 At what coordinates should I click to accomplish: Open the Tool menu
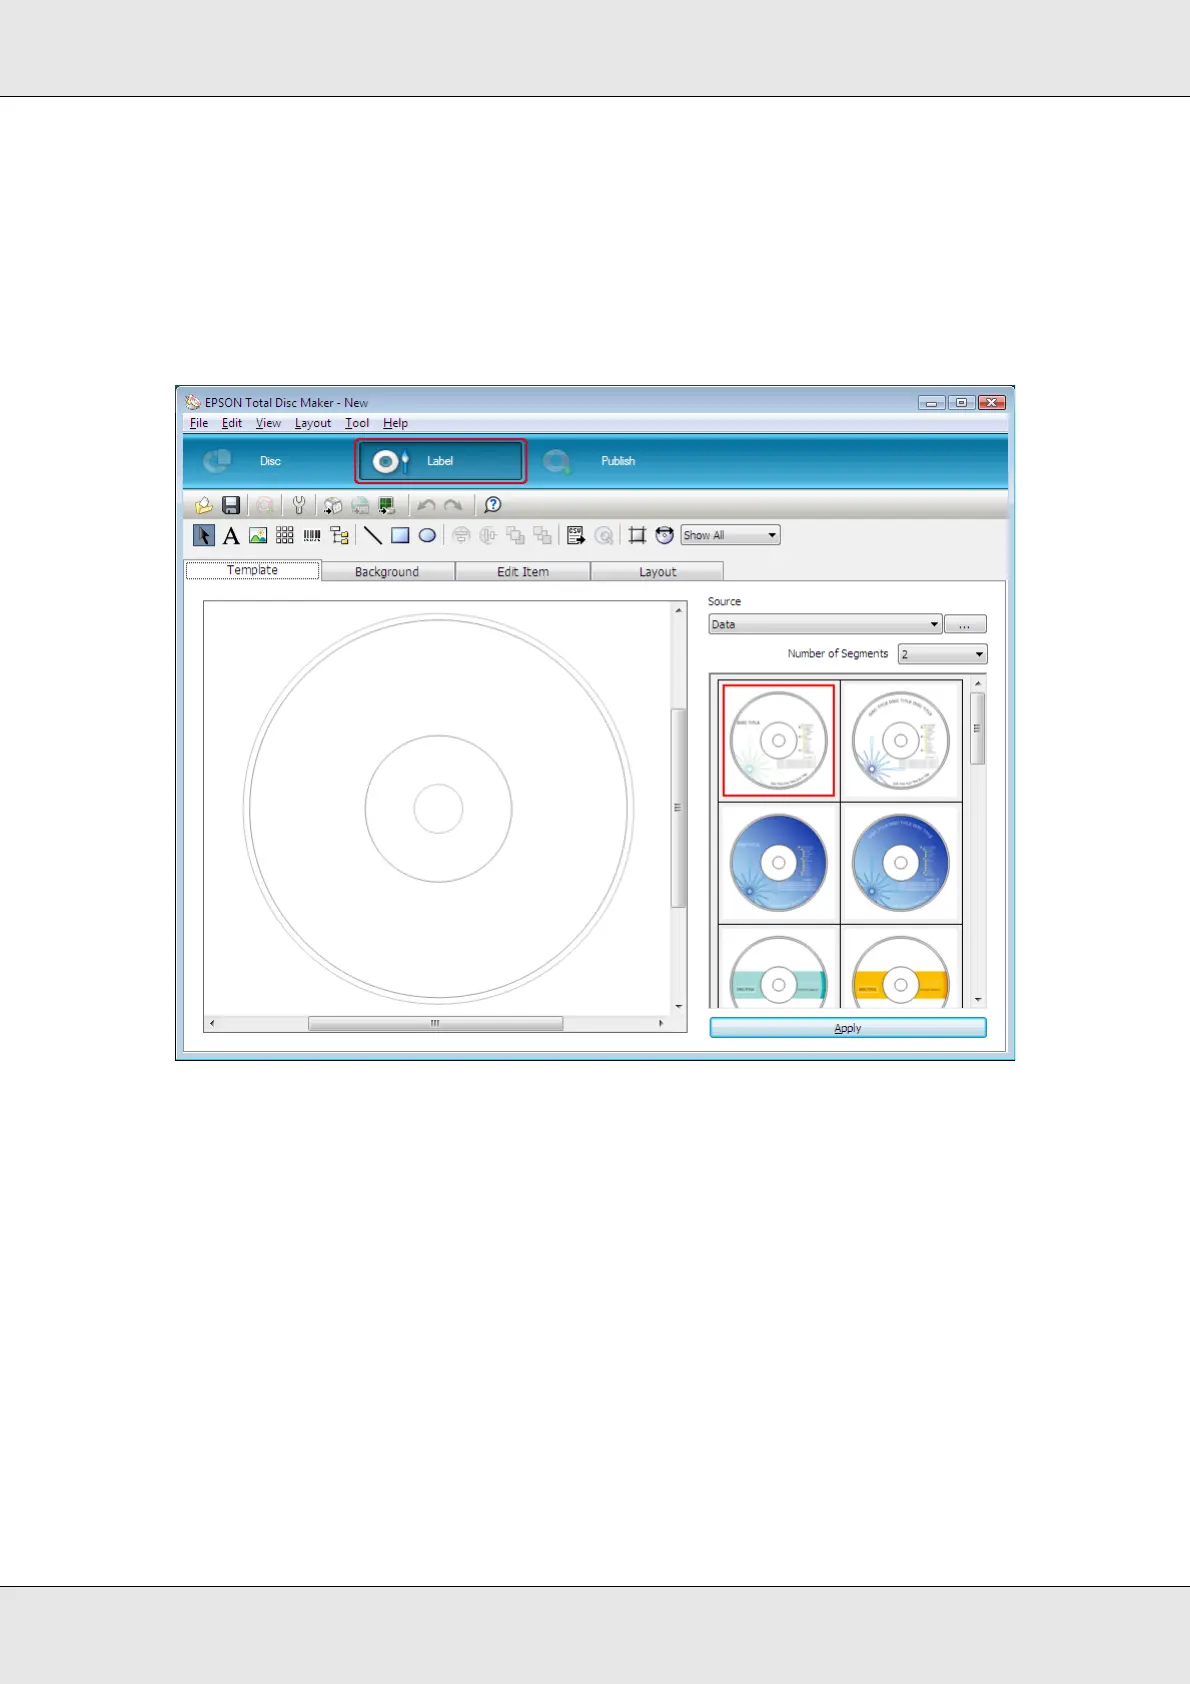coord(357,423)
